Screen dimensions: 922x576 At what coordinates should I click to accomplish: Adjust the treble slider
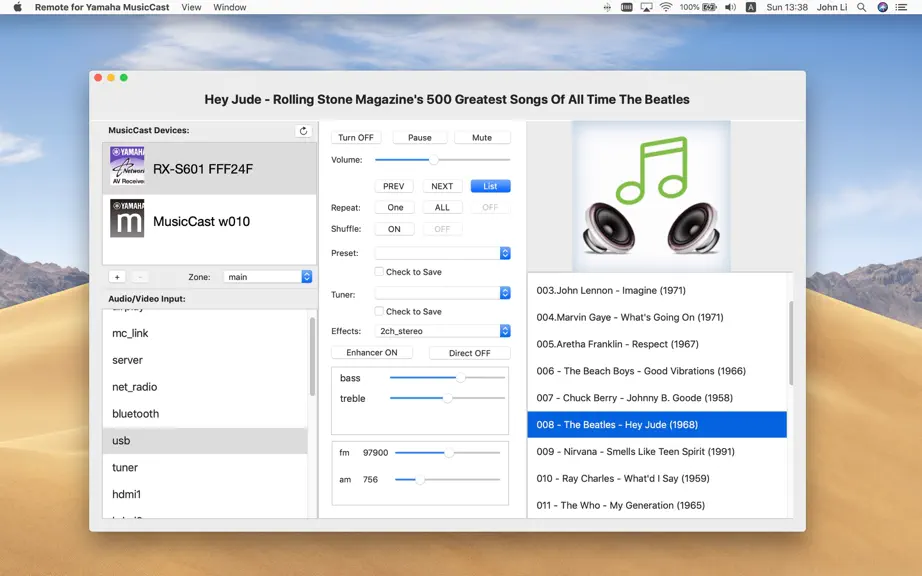(447, 398)
